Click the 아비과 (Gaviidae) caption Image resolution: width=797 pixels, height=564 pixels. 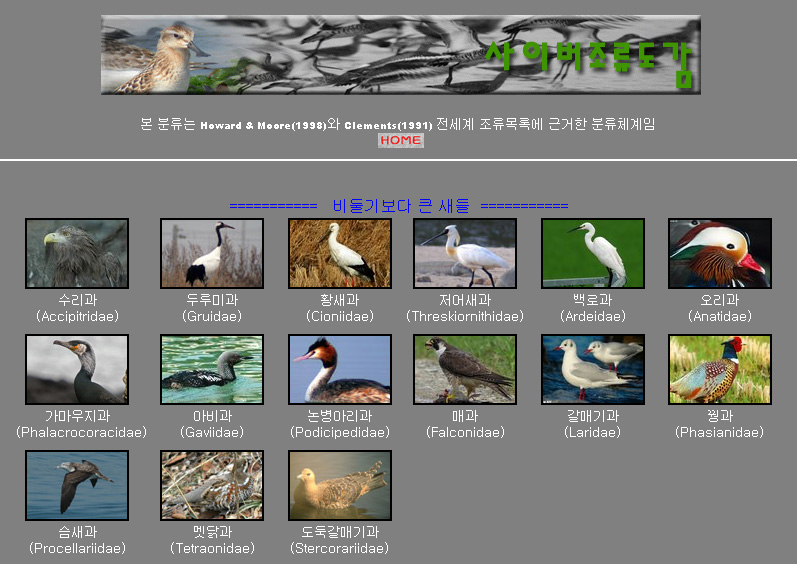coord(212,424)
